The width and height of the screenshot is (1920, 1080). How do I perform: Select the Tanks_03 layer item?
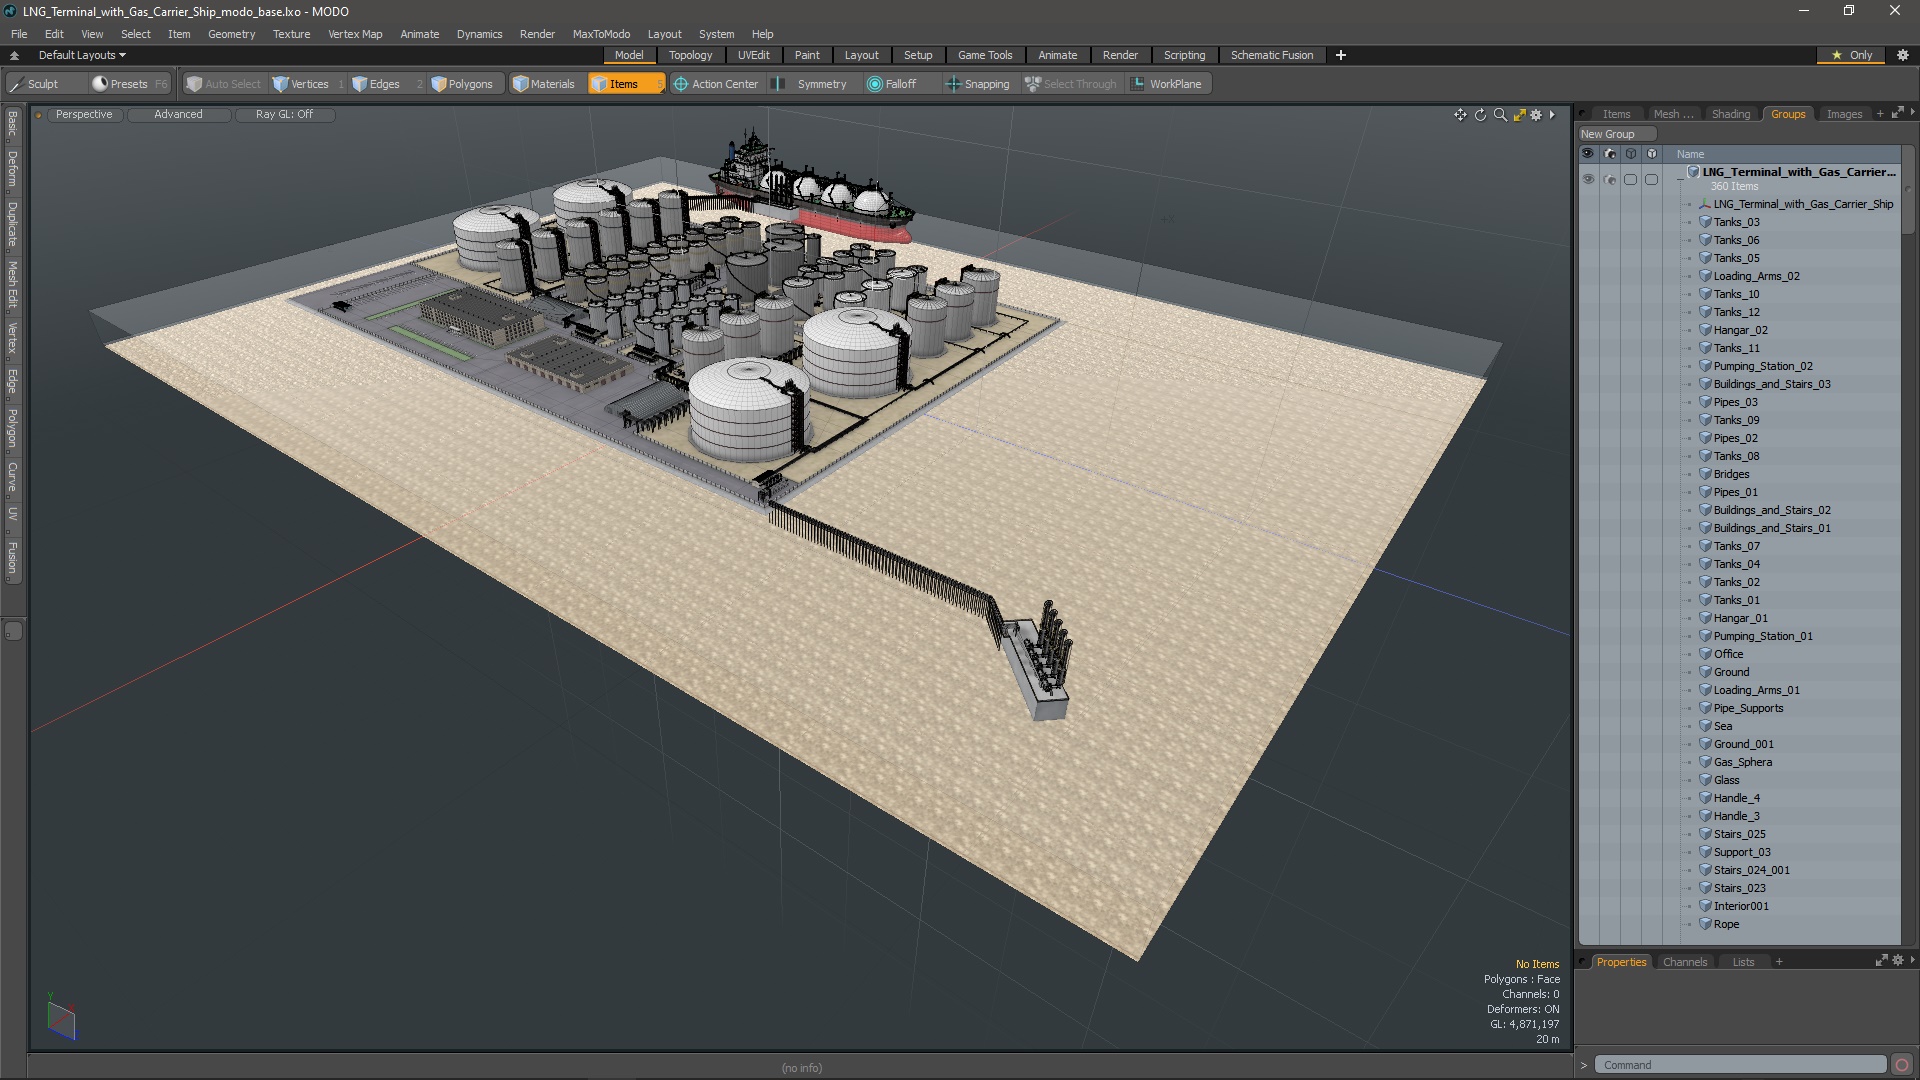click(x=1737, y=222)
